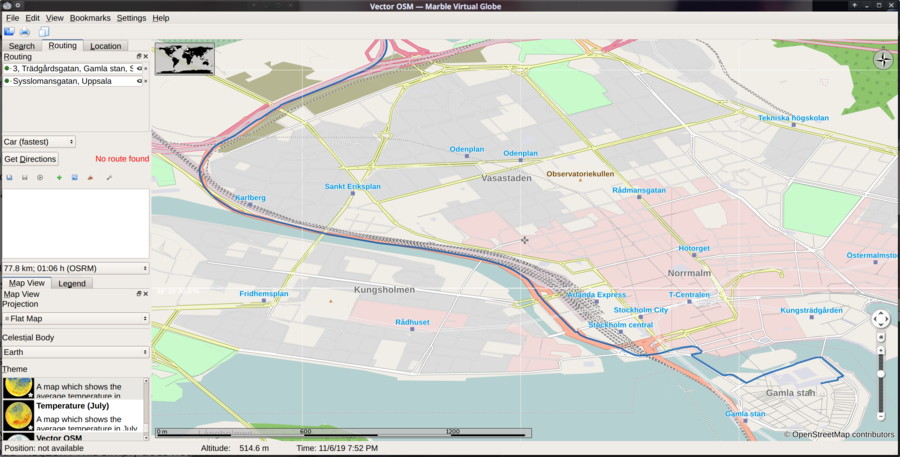Switch to the Legend tab

72,283
